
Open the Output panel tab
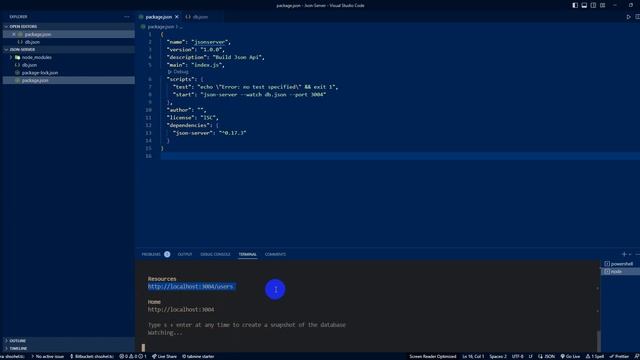point(184,254)
